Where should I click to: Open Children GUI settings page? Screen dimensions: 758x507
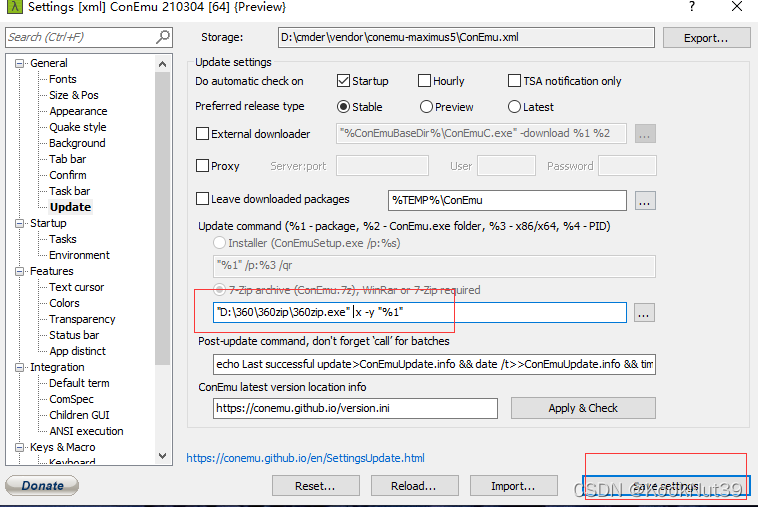pos(79,415)
